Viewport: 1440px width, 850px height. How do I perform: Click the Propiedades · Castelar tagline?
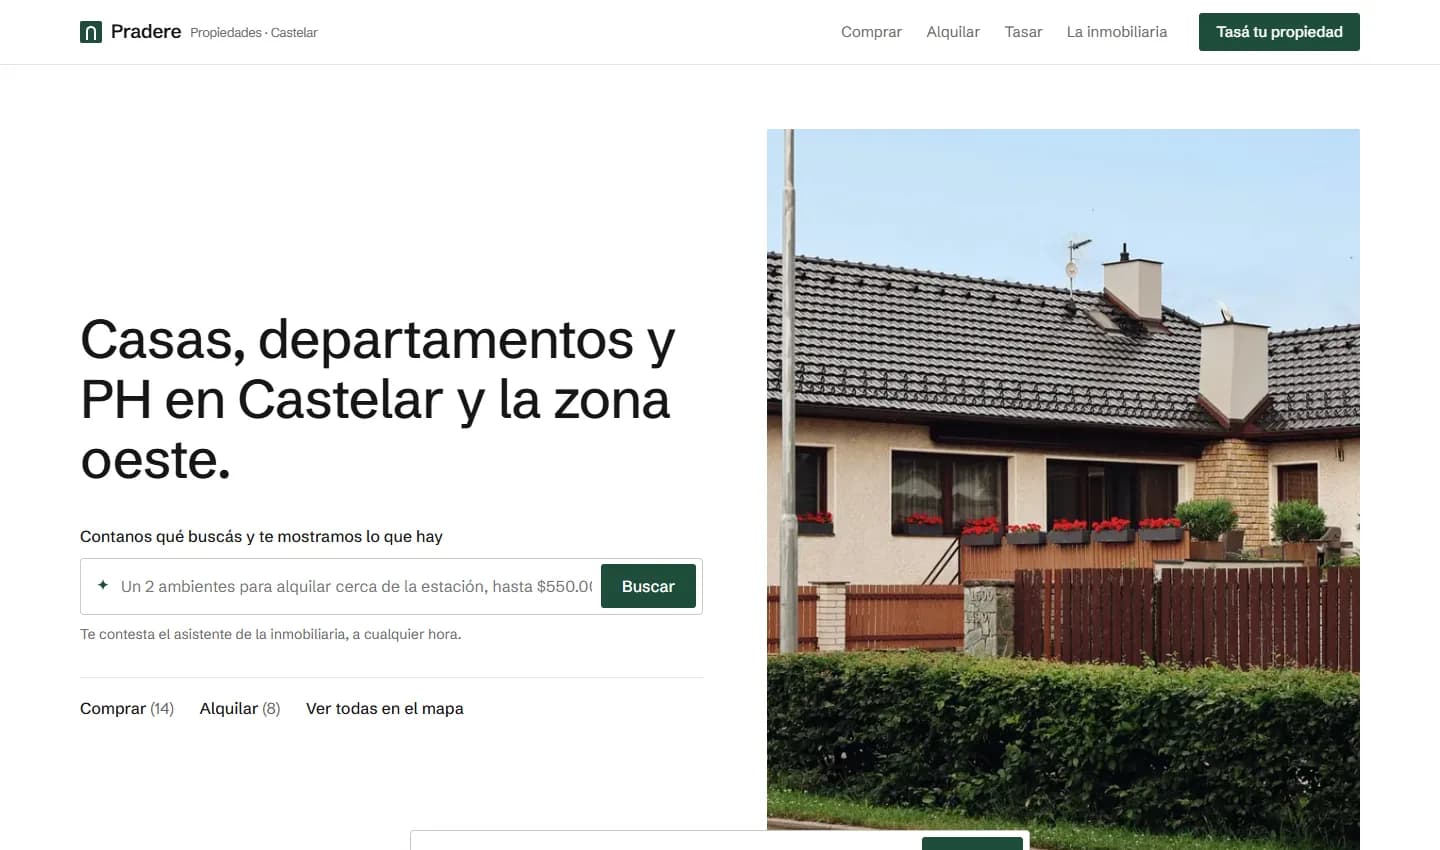click(x=254, y=33)
